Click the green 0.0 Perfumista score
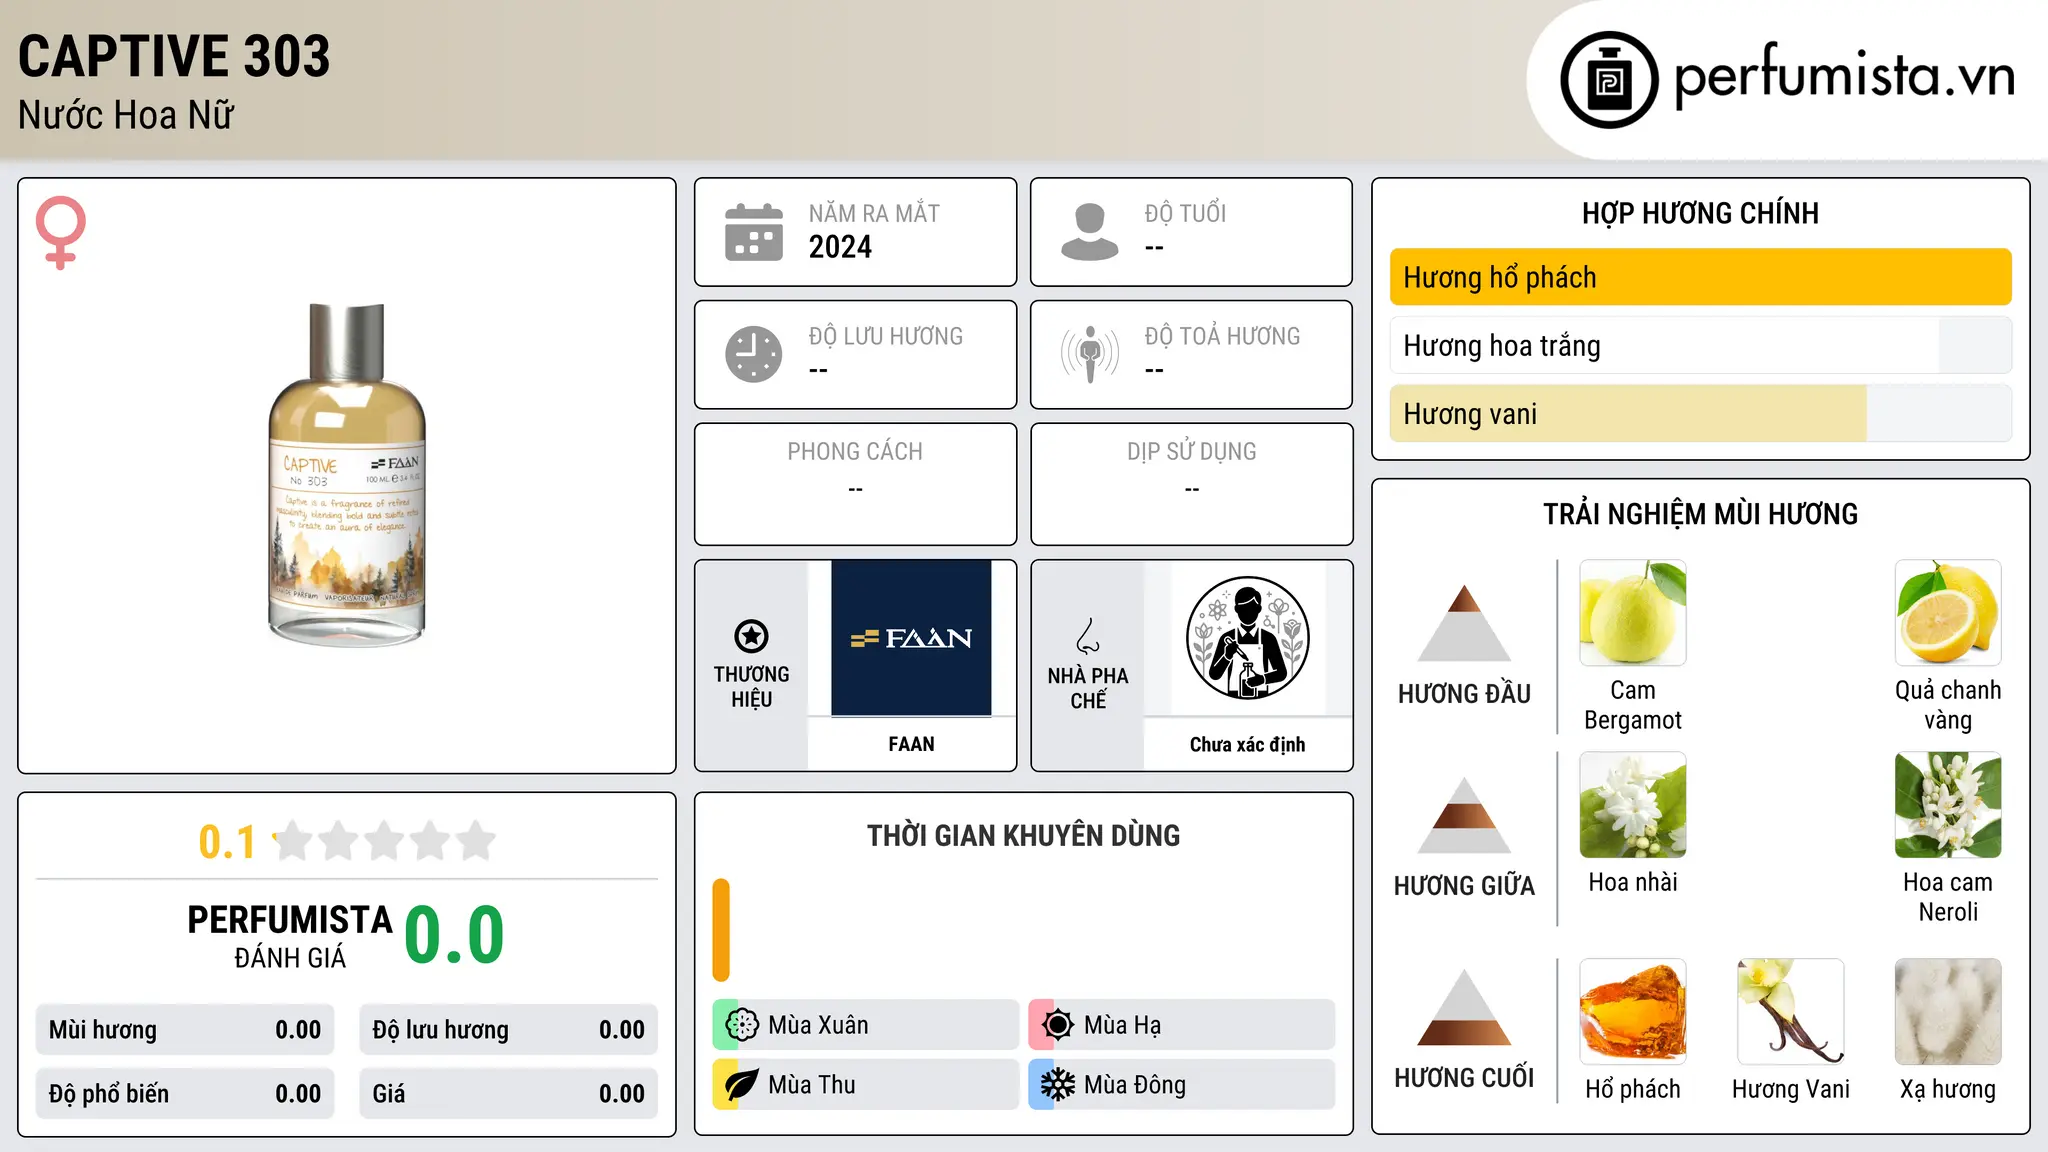The width and height of the screenshot is (2048, 1152). 454,935
